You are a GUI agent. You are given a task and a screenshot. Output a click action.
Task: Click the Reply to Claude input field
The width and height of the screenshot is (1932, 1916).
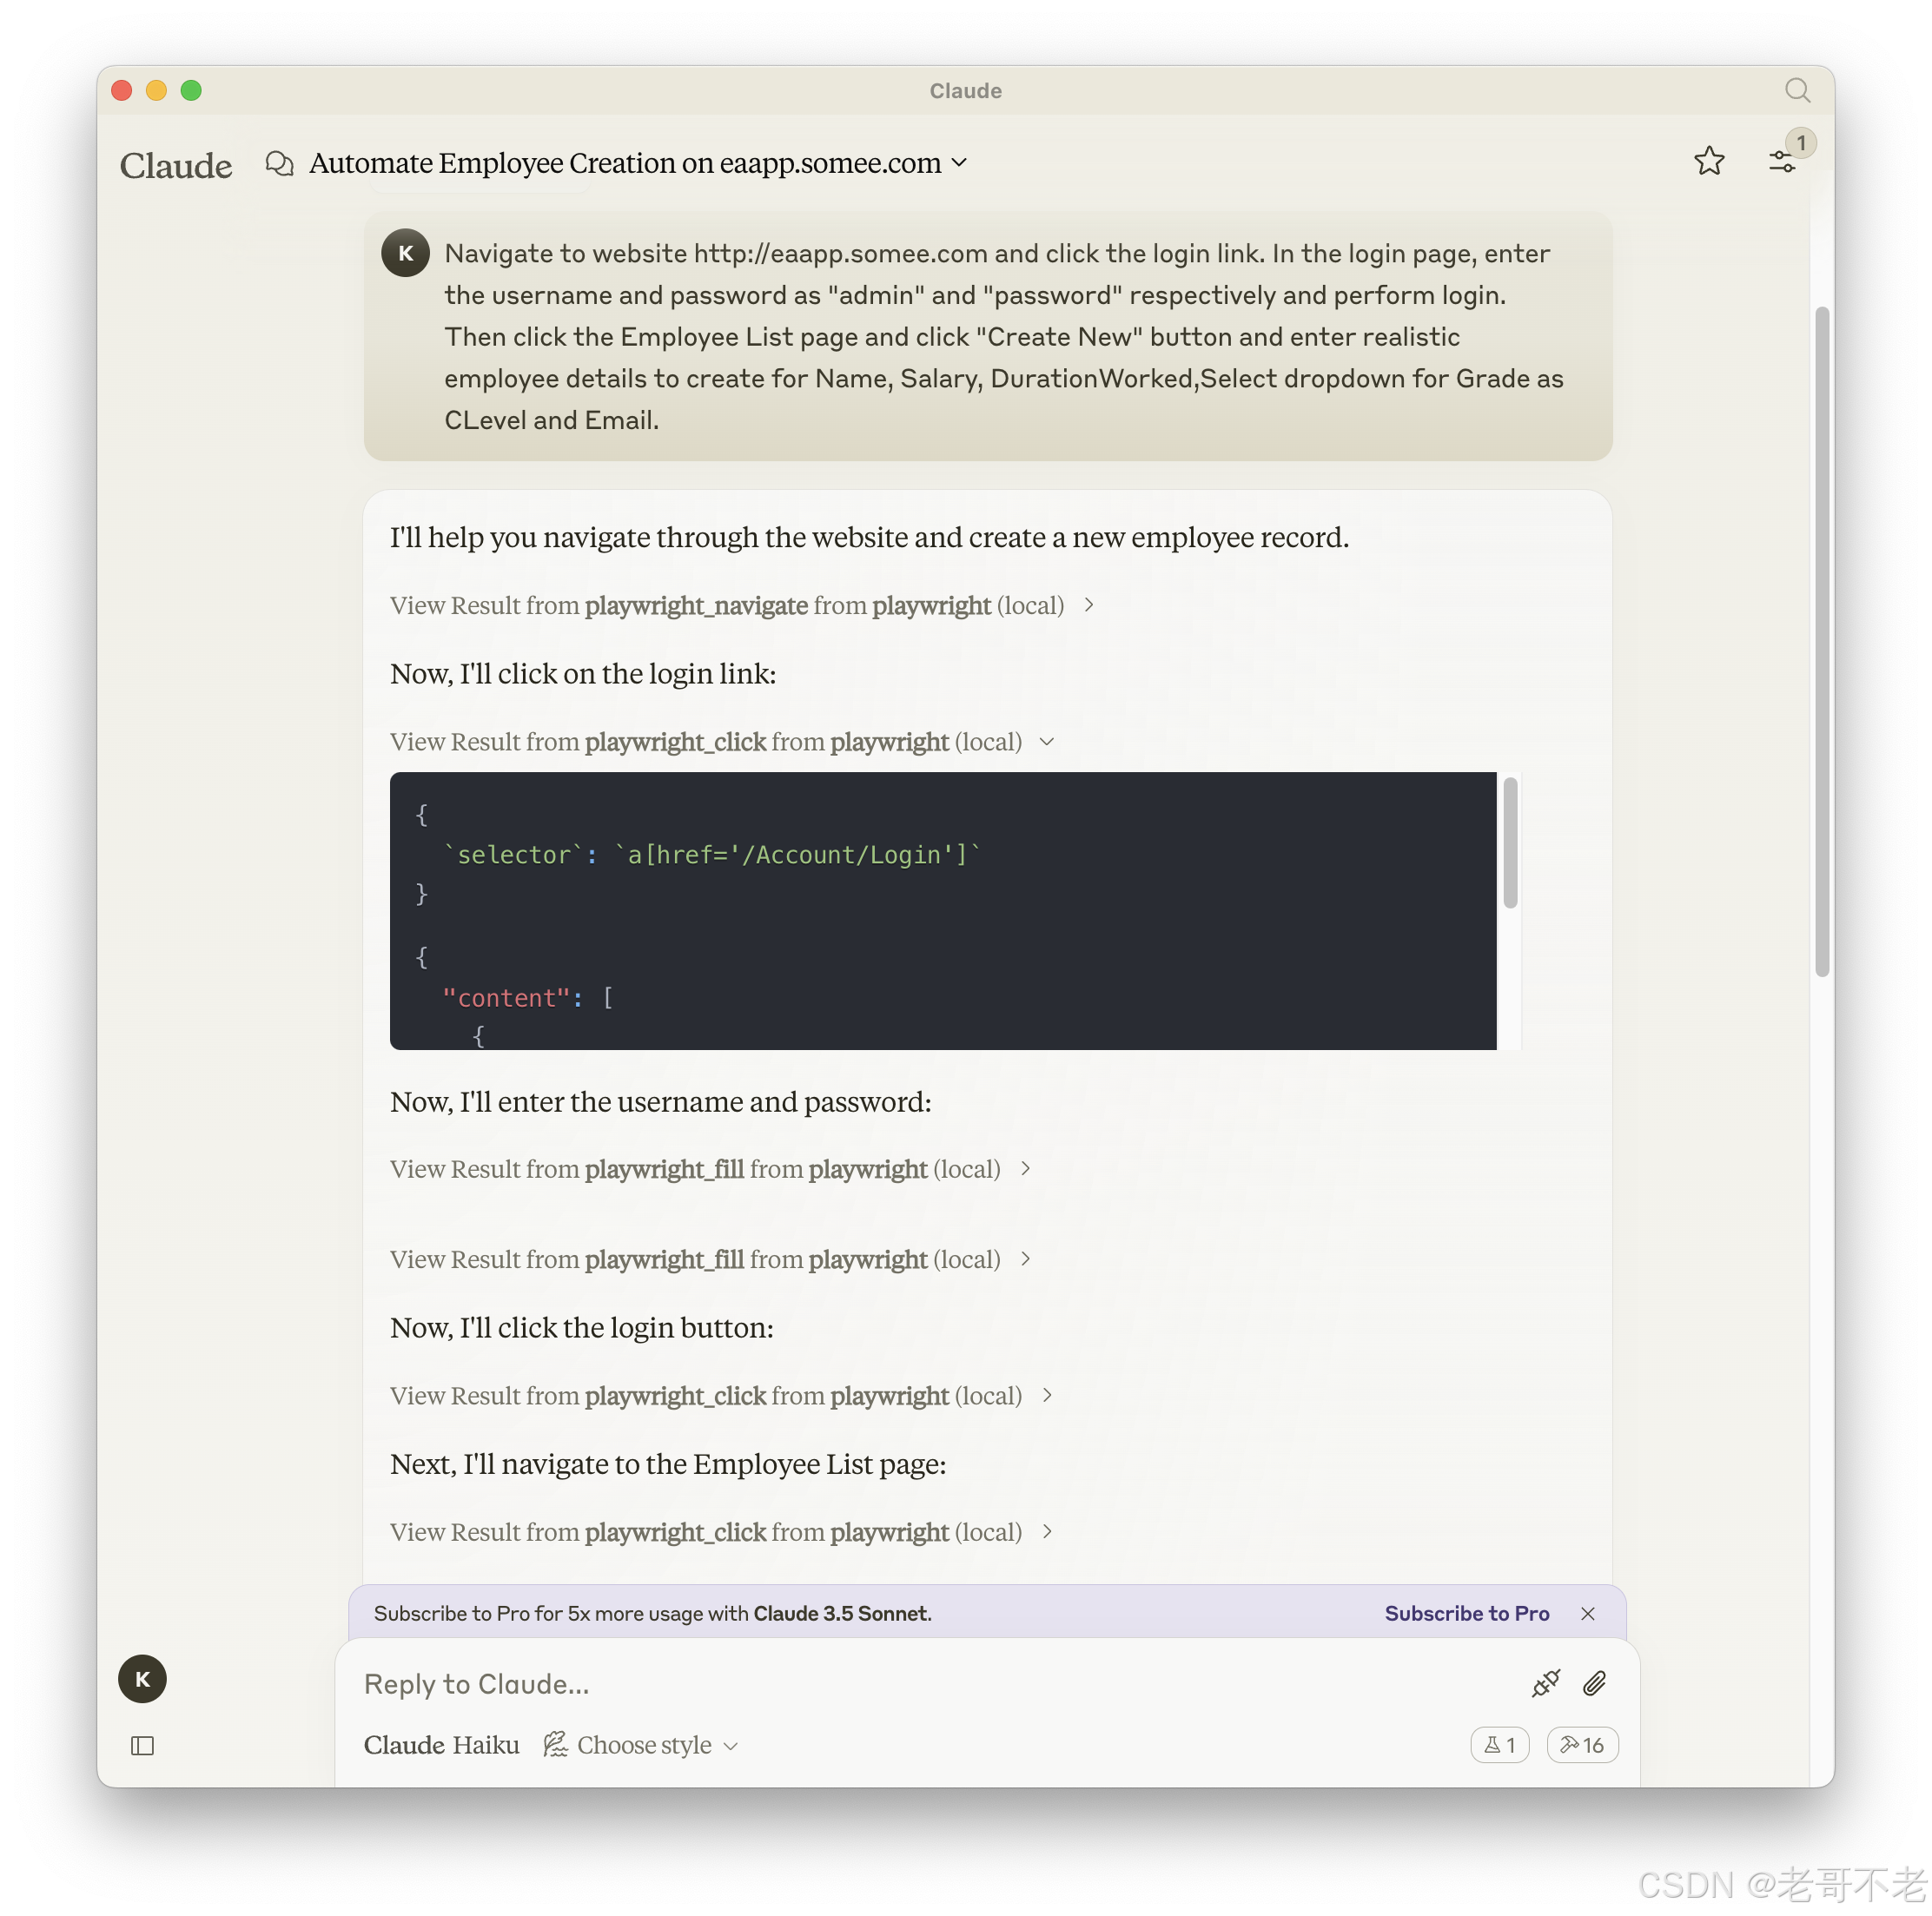900,1684
